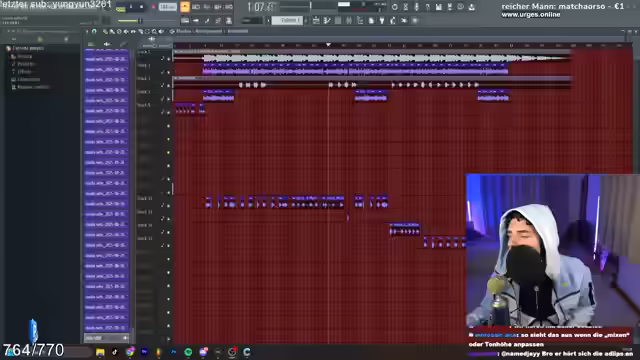Adjust the main volume slider
The height and width of the screenshot is (360, 640).
[x=140, y=21]
